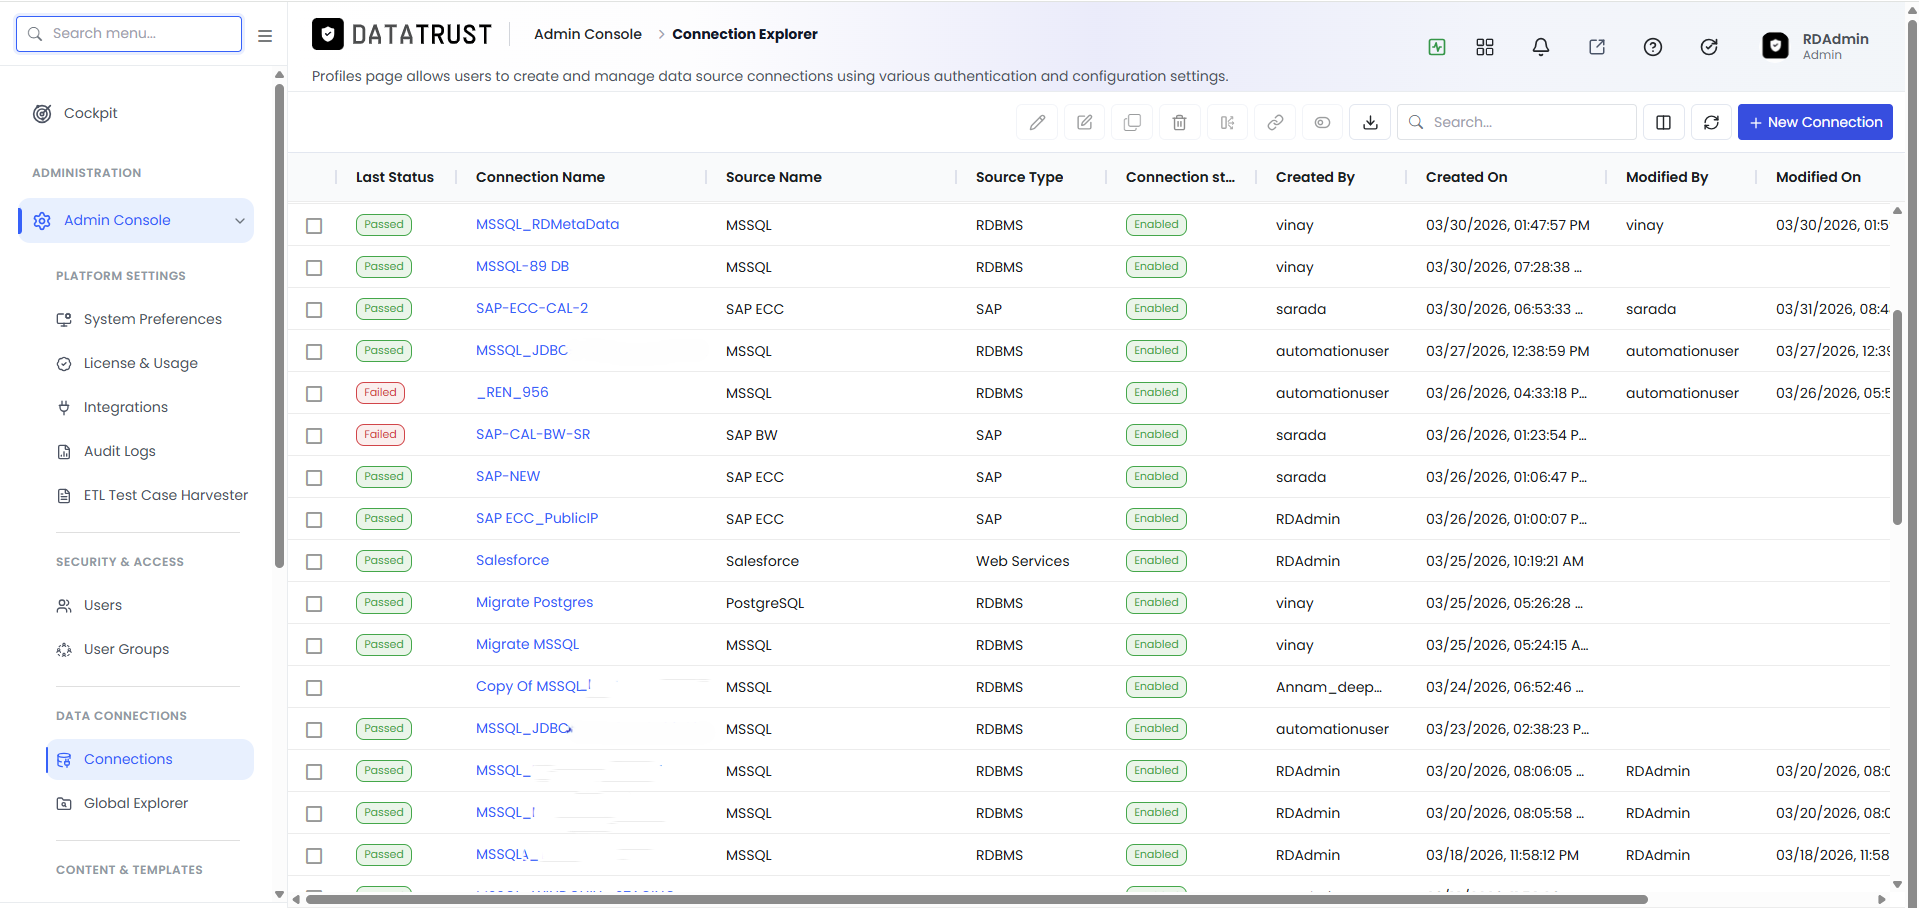Open the SAP-CAL-BW-SR connection link
Viewport: 1919px width, 908px height.
533,434
